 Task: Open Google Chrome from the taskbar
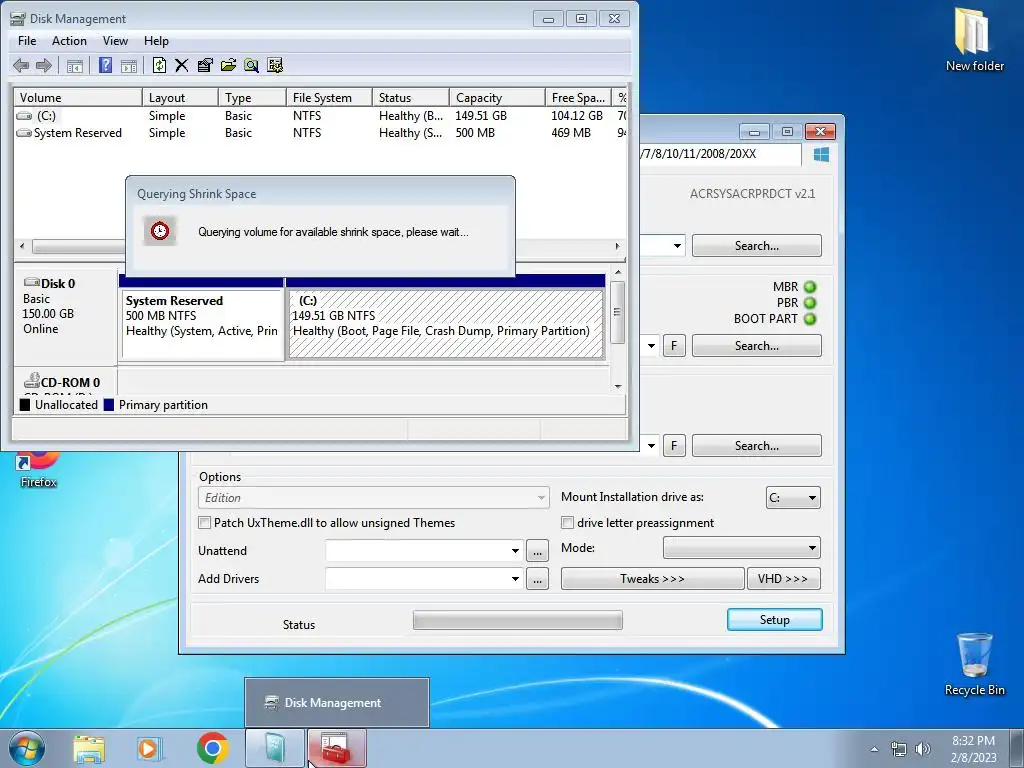click(212, 748)
